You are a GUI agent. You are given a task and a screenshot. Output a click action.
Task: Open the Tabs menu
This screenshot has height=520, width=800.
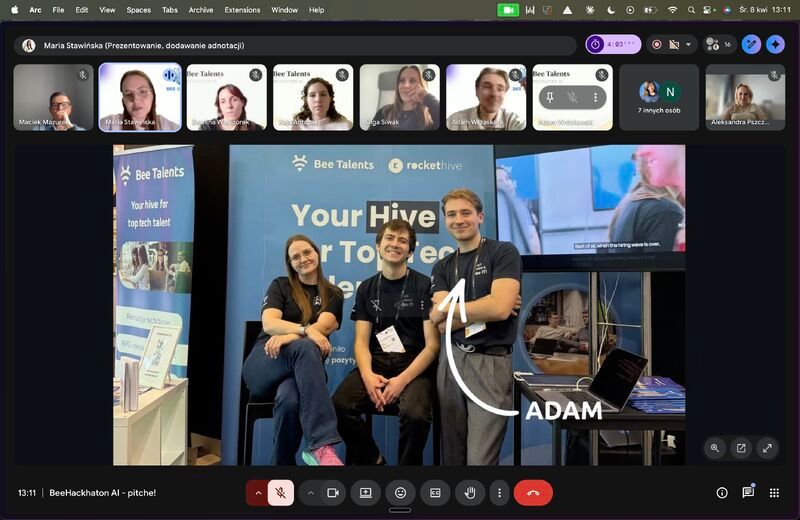coord(170,10)
